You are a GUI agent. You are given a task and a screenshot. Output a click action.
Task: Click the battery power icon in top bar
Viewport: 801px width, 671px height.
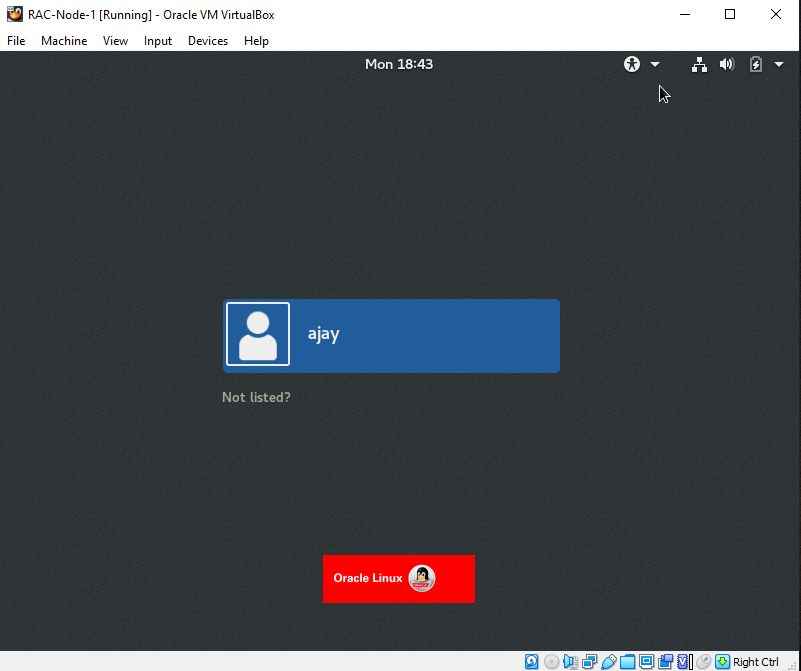tap(756, 64)
